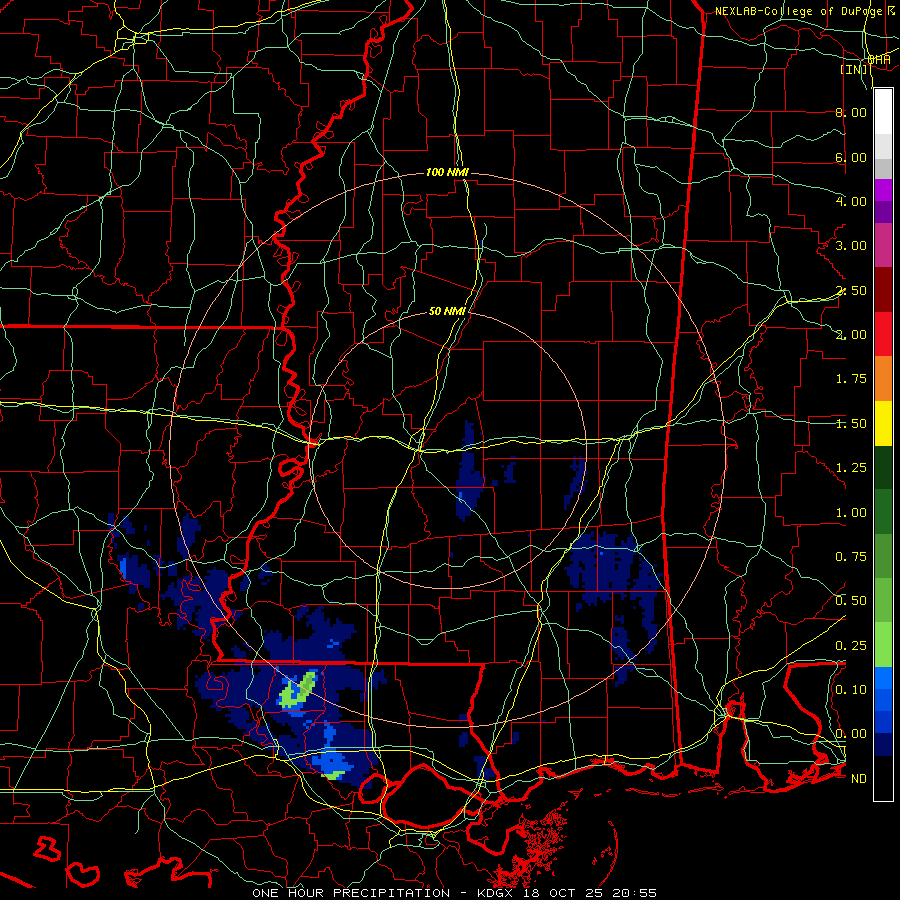Image resolution: width=900 pixels, height=900 pixels.
Task: Select the 1.75 legend value
Action: [851, 379]
